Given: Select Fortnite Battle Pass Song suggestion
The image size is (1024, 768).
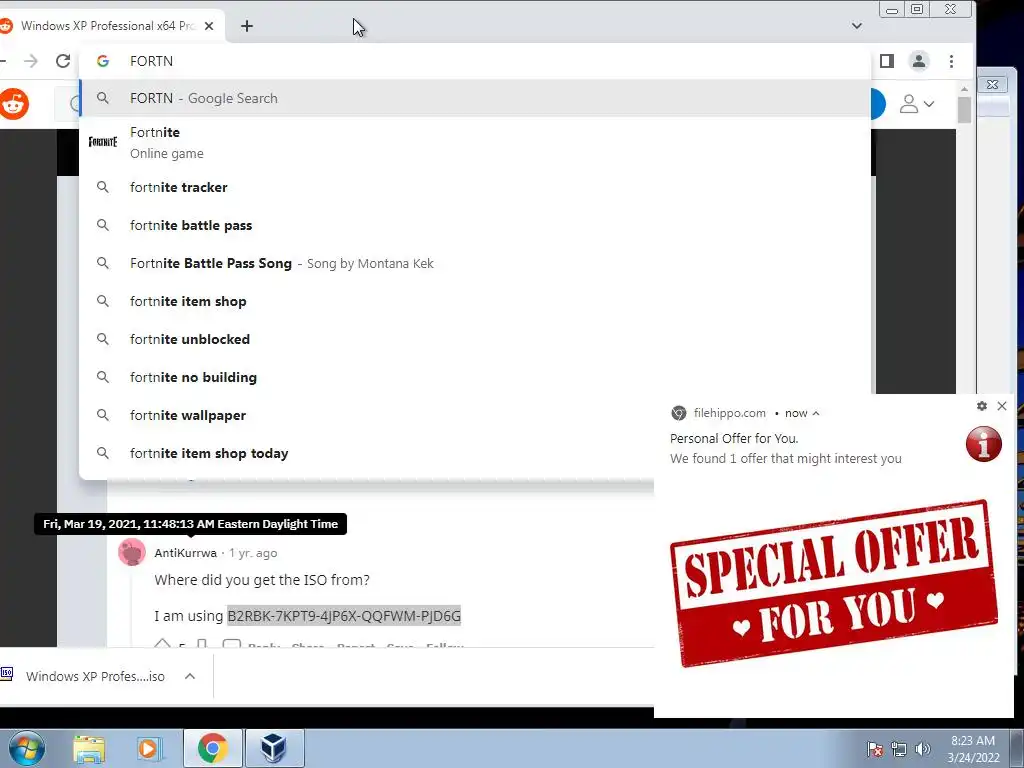Looking at the screenshot, I should (x=475, y=263).
